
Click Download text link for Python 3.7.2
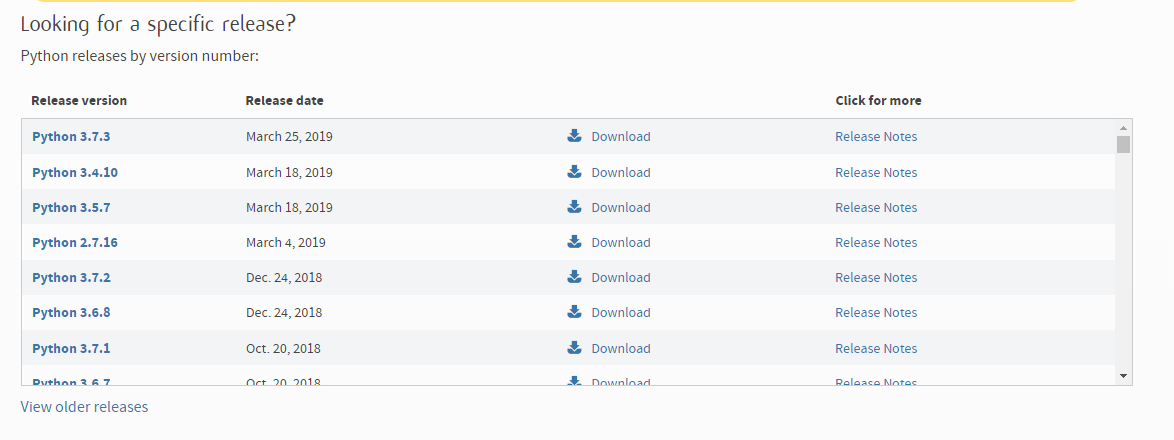tap(621, 278)
